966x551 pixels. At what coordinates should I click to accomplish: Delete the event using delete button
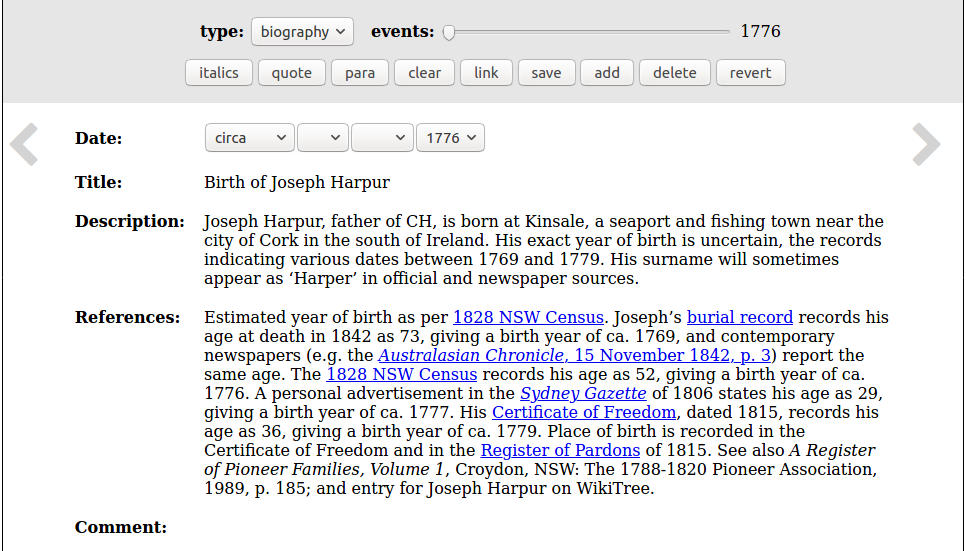tap(675, 73)
